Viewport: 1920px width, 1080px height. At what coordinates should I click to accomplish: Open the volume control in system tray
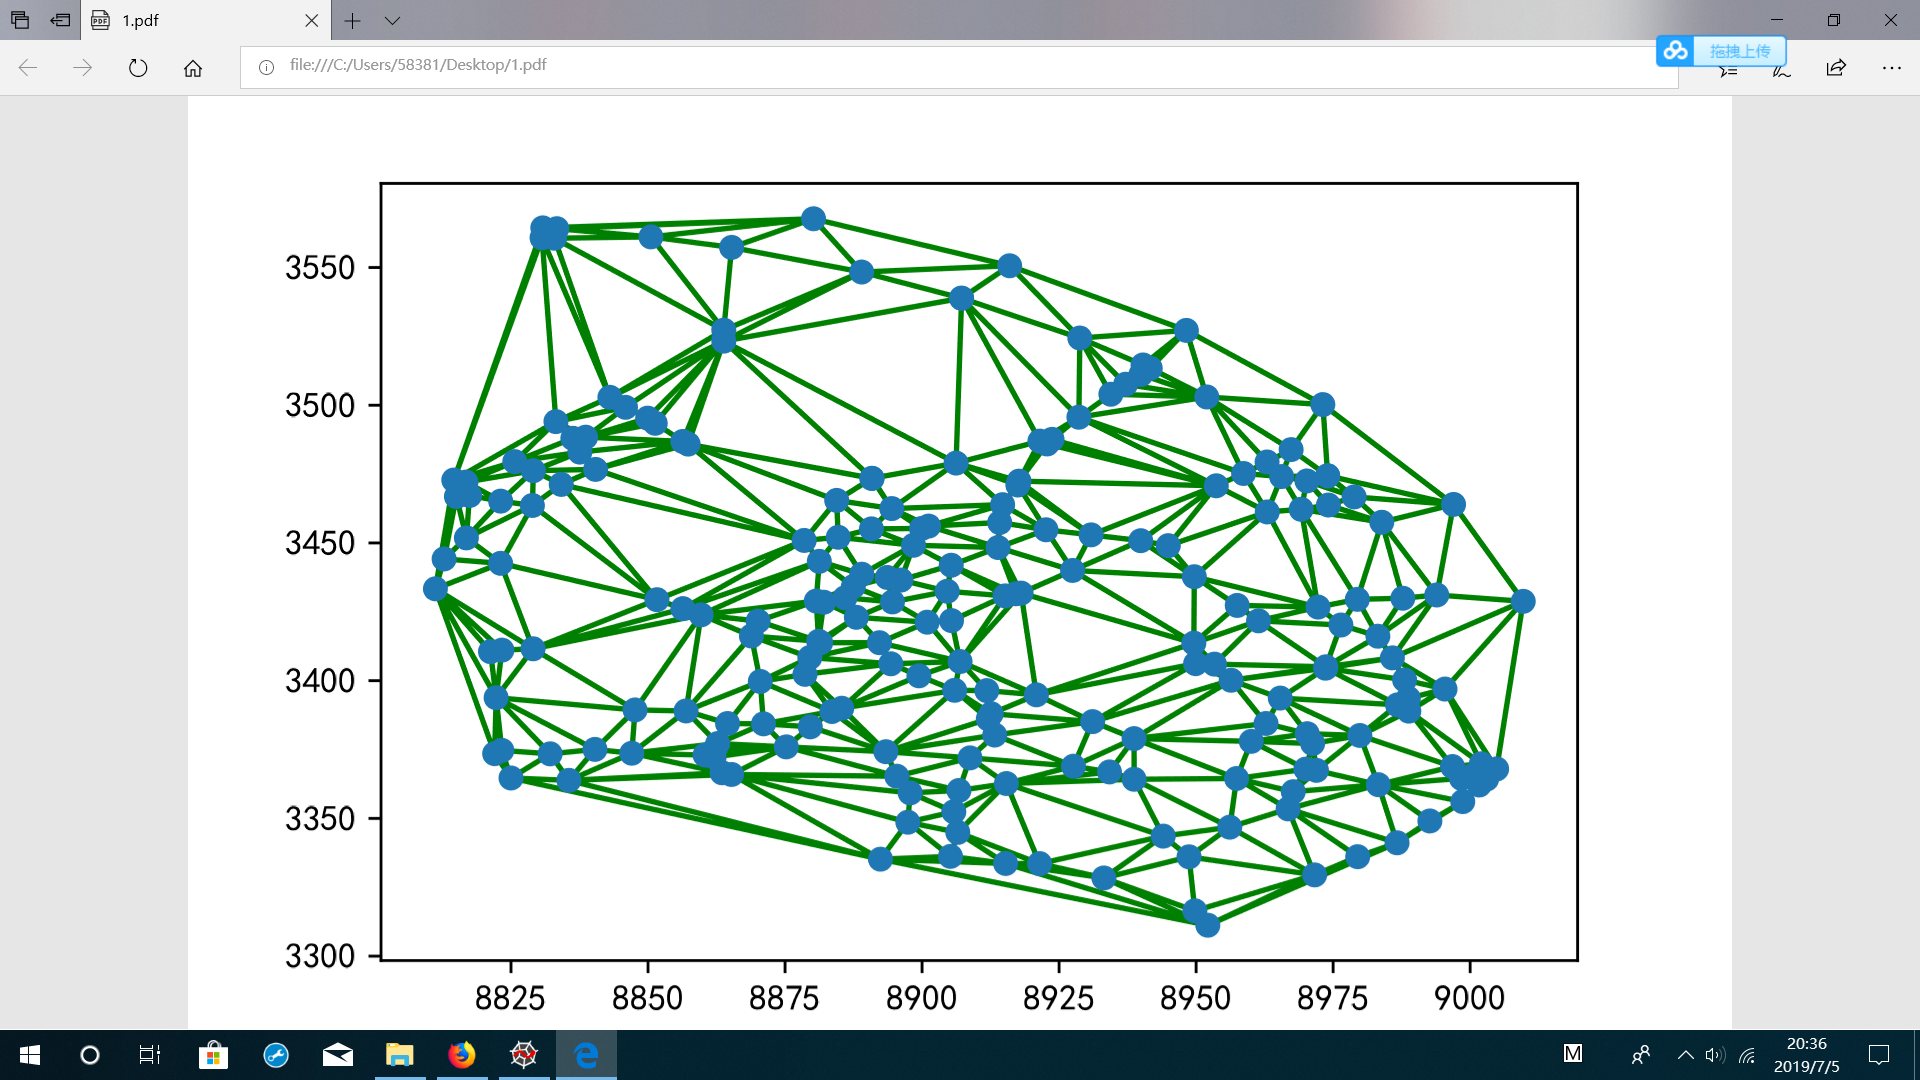(x=1715, y=1055)
